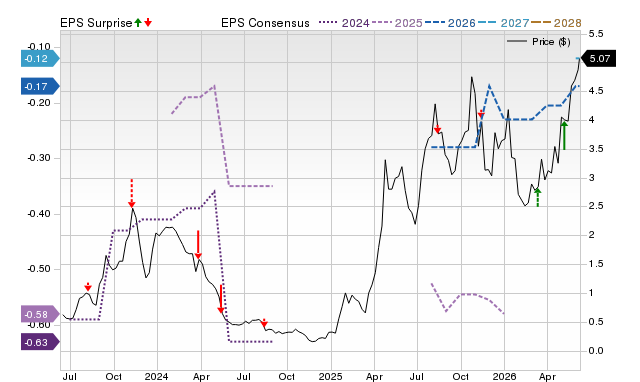Click the -0.30 EPS axis label

click(39, 158)
